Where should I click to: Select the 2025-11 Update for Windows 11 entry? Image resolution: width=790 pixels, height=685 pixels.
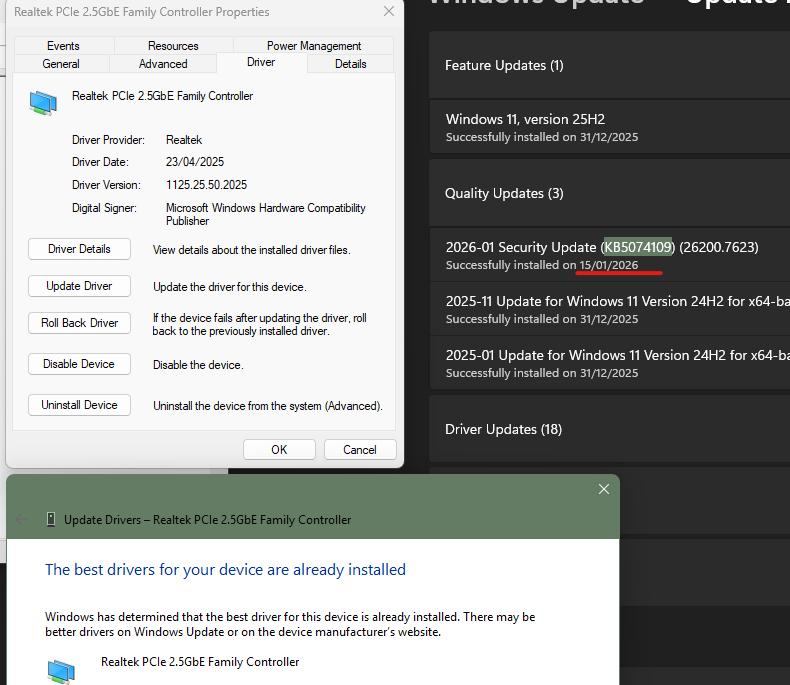point(609,309)
